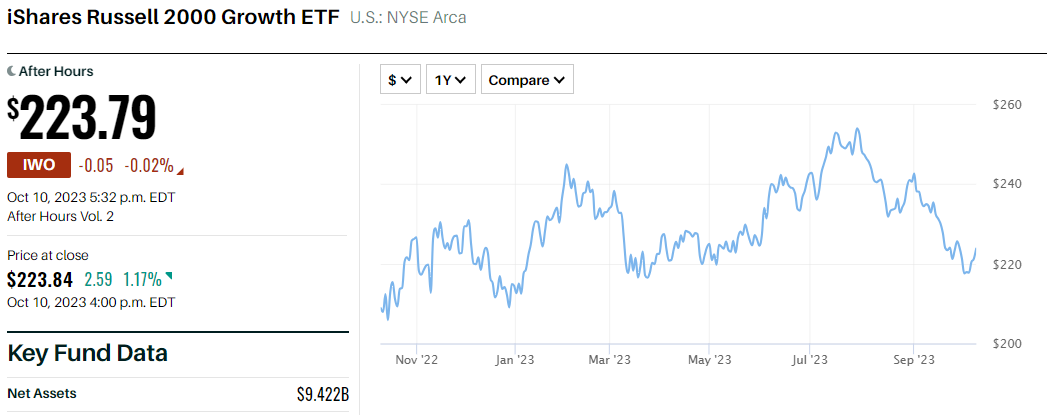Click the Jul '23 chart axis label
The height and width of the screenshot is (415, 1047).
[x=809, y=359]
